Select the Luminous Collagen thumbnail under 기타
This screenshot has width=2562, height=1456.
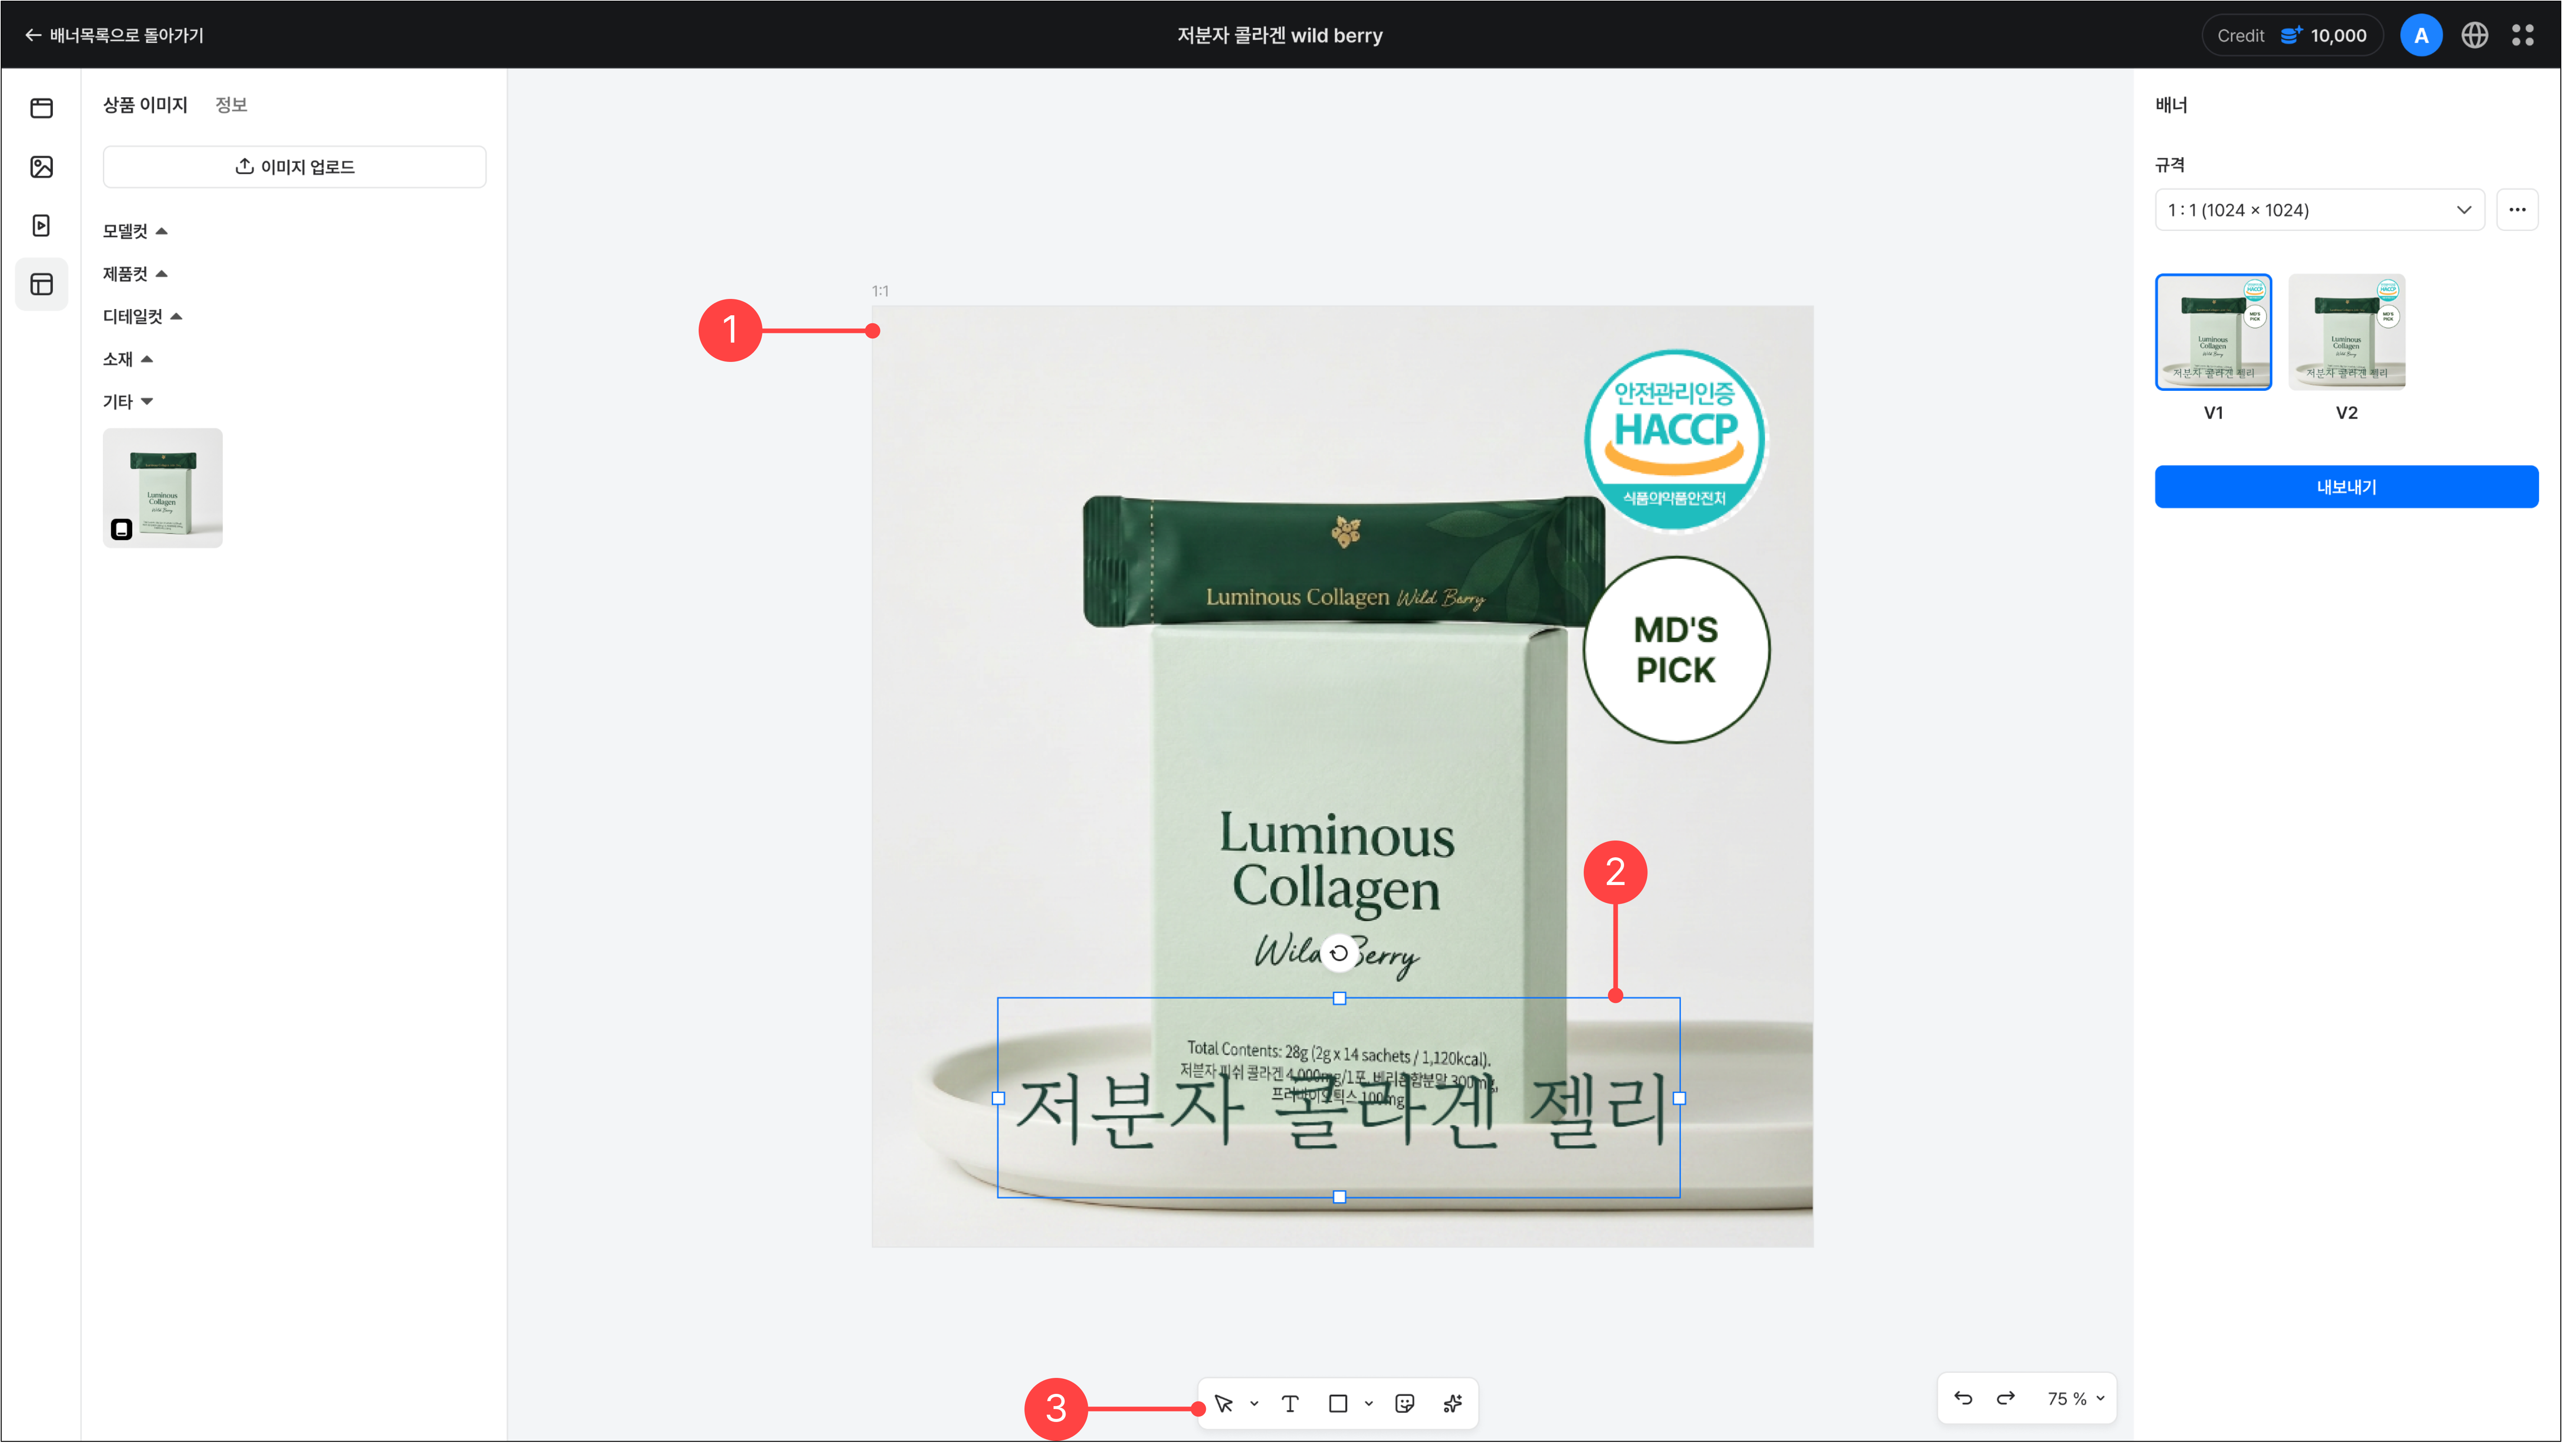163,488
